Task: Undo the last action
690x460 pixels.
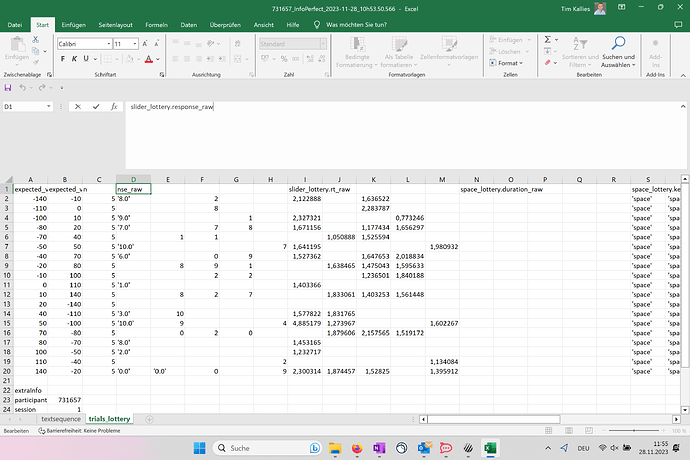Action: (22, 88)
